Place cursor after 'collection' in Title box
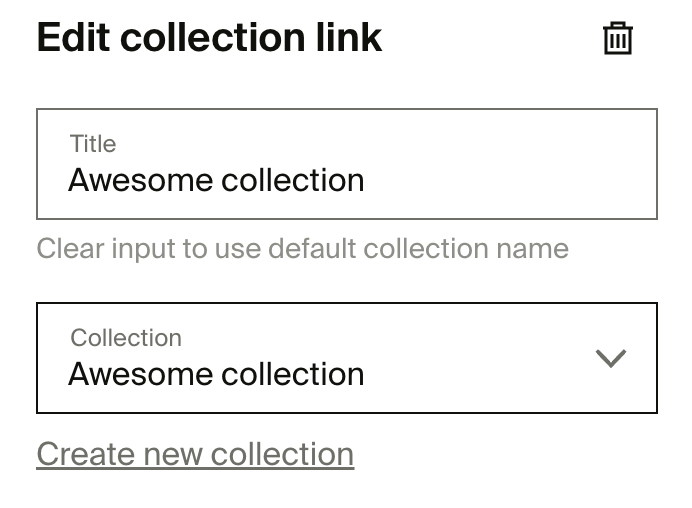This screenshot has height=508, width=692. 366,181
